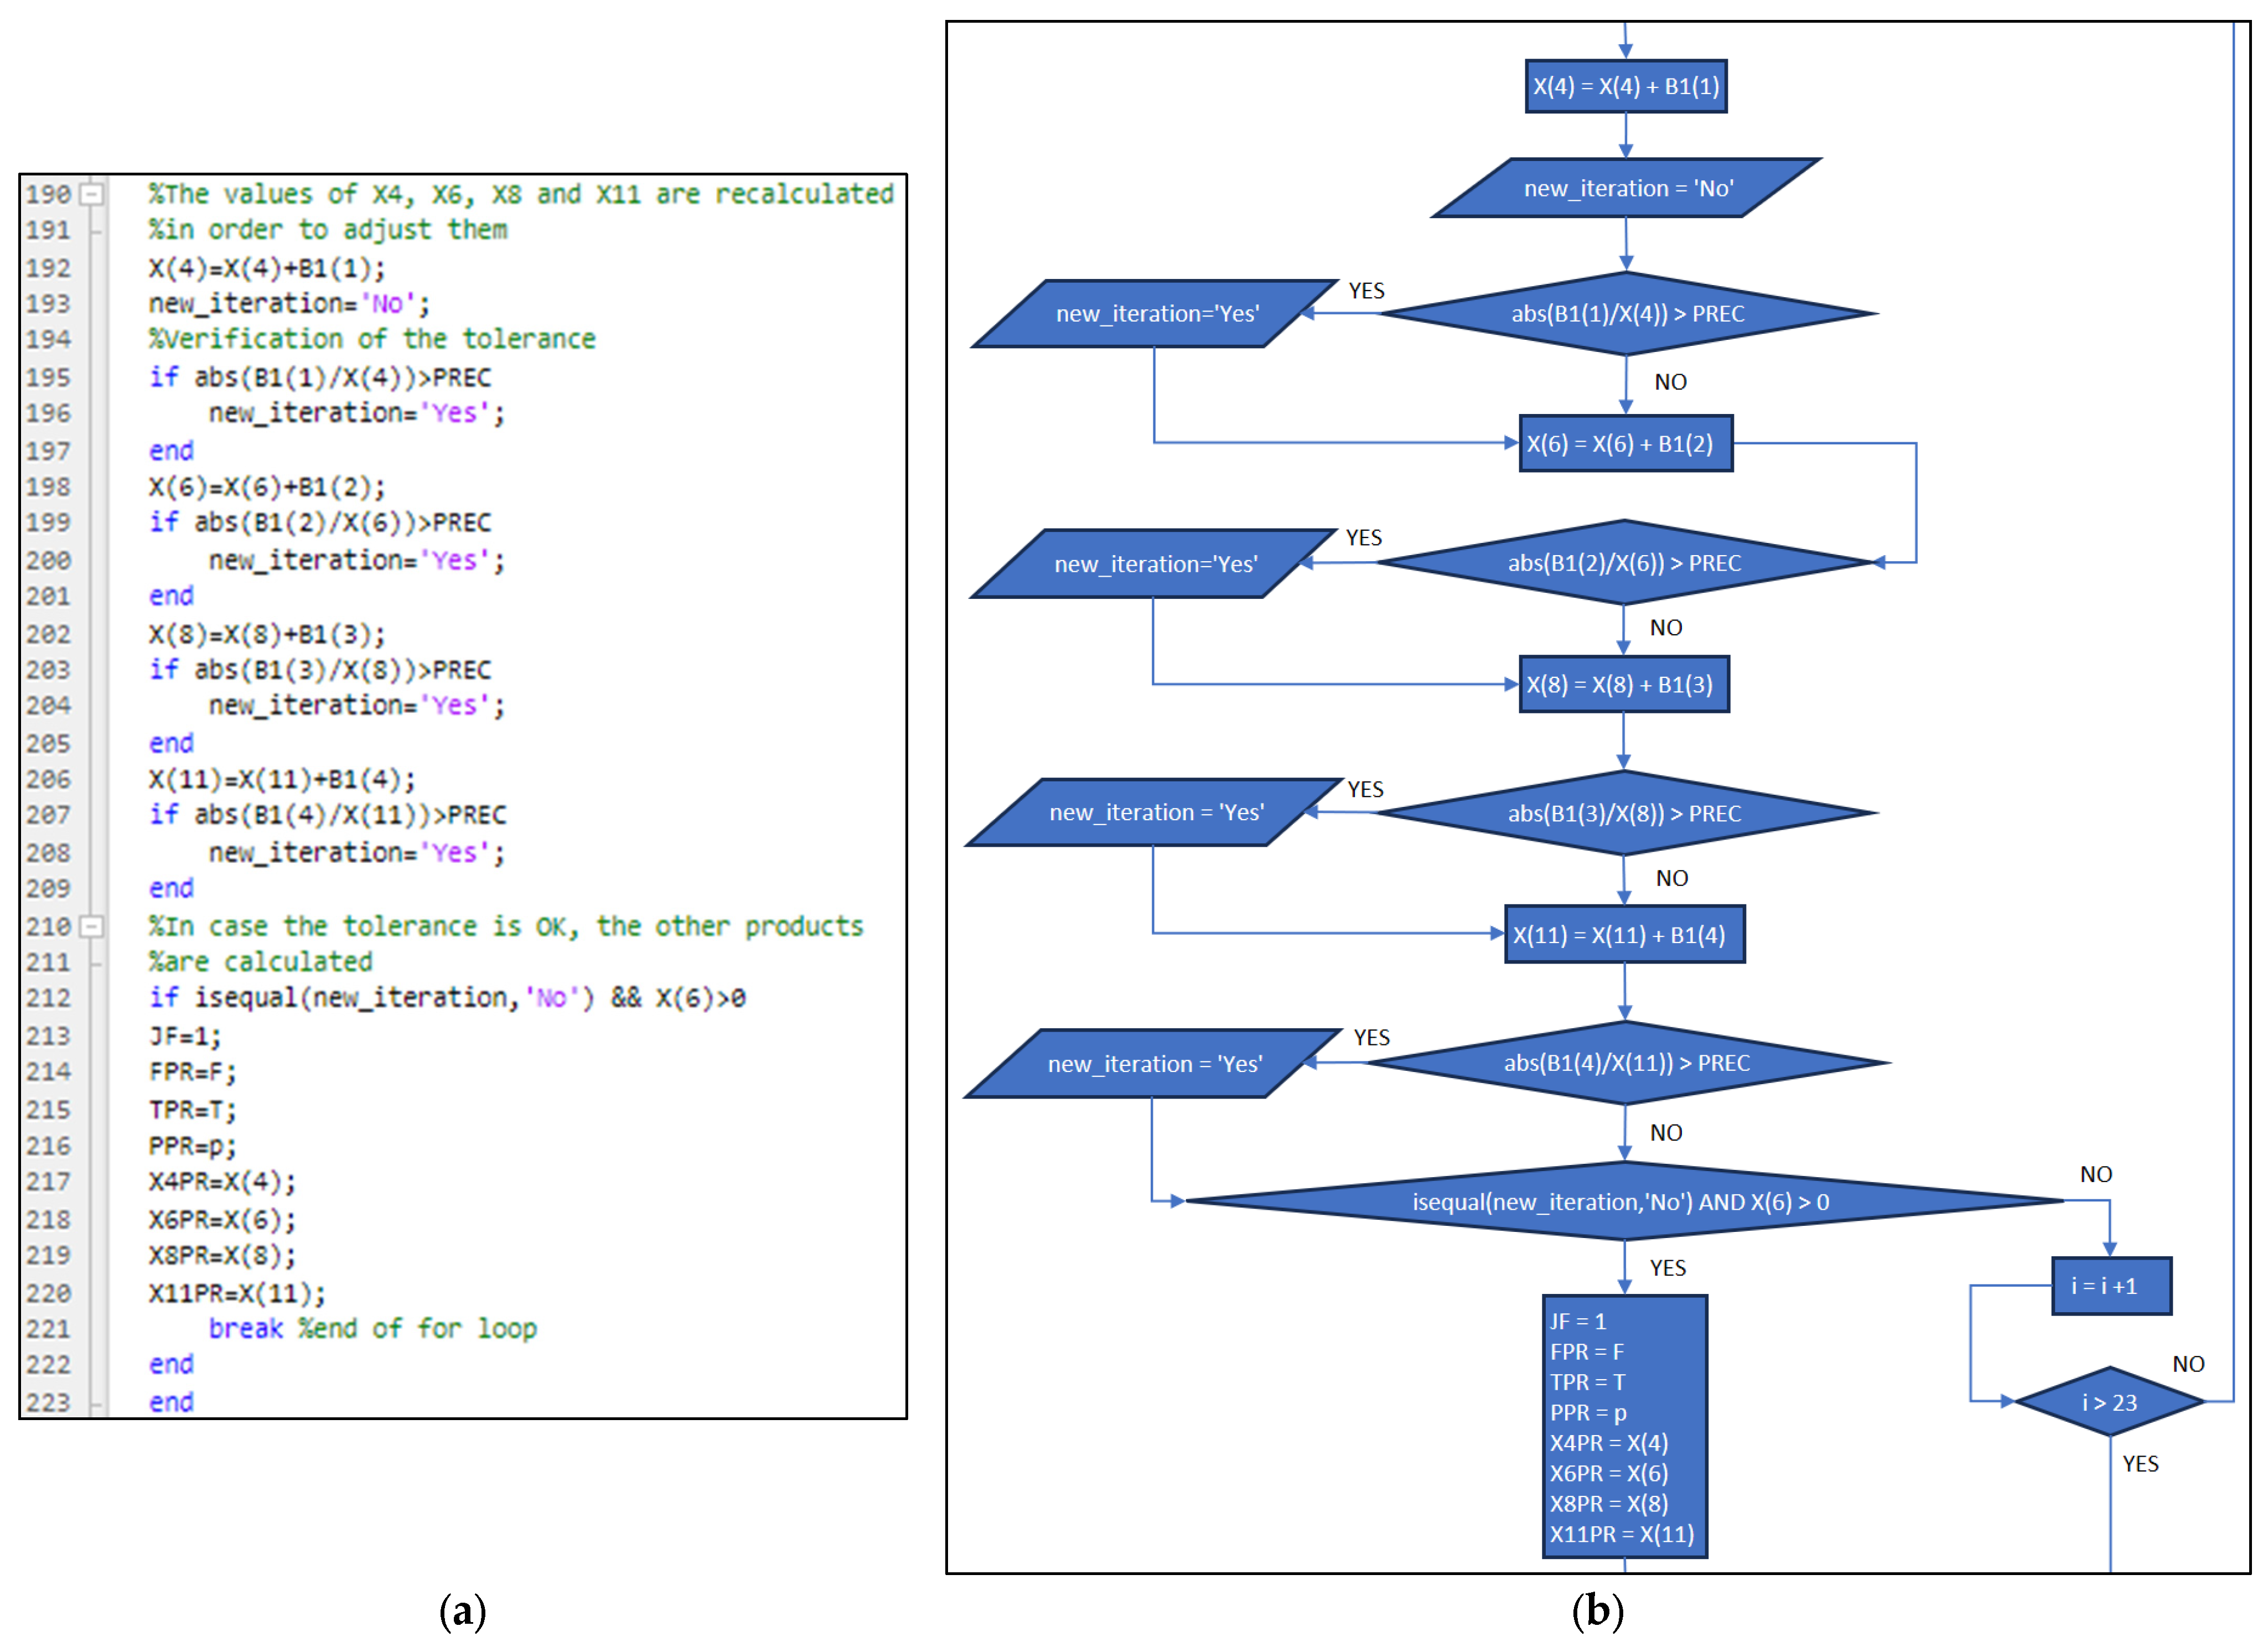Click the abs(B1(4)/X(11)) > PREC diamond
This screenshot has width=2268, height=1647.
click(x=1627, y=1063)
